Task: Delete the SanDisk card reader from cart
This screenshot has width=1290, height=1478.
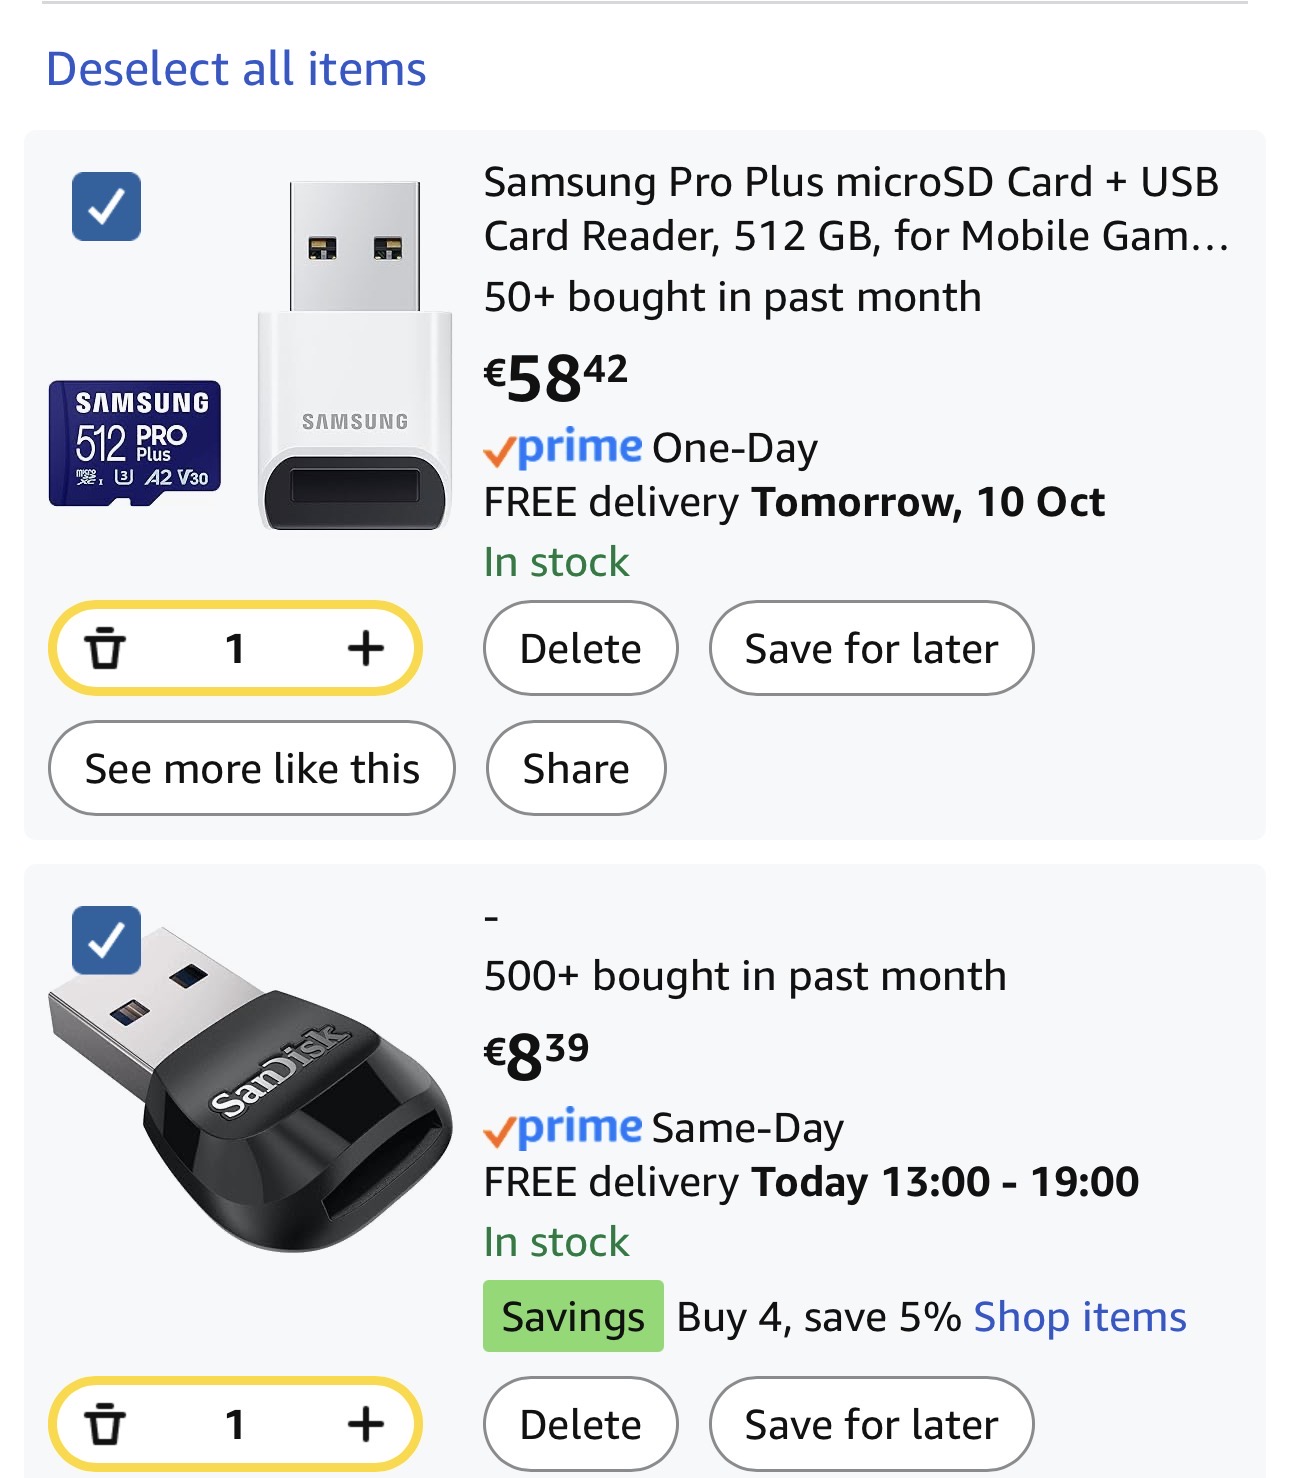Action: pos(580,1425)
